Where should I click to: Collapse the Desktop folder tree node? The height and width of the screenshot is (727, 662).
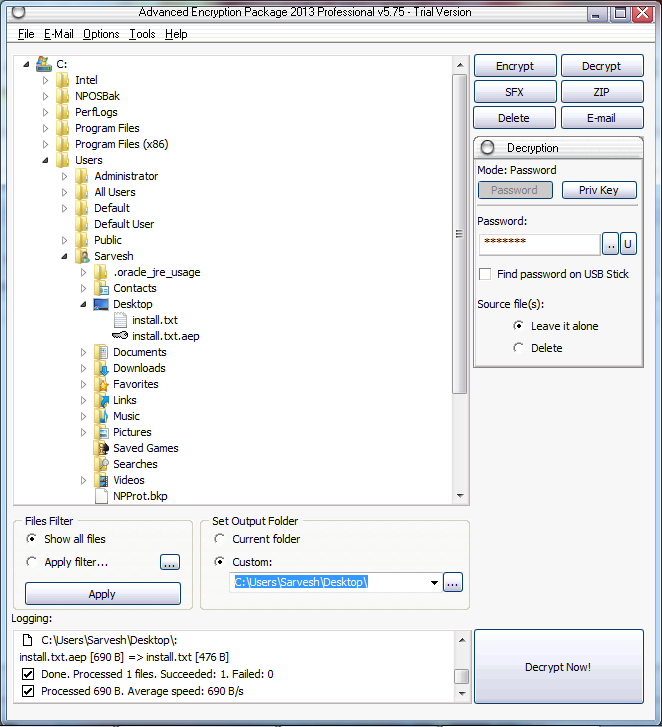(x=84, y=304)
